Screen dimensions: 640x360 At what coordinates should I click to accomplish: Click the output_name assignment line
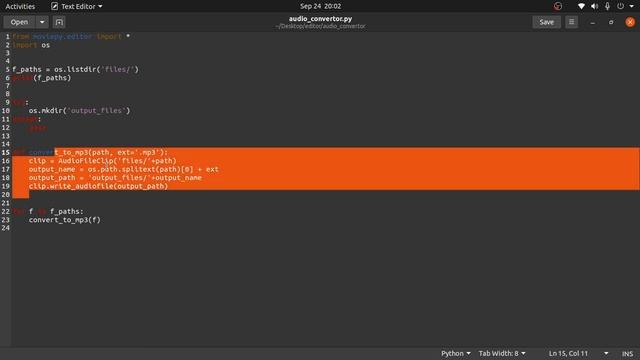(124, 169)
